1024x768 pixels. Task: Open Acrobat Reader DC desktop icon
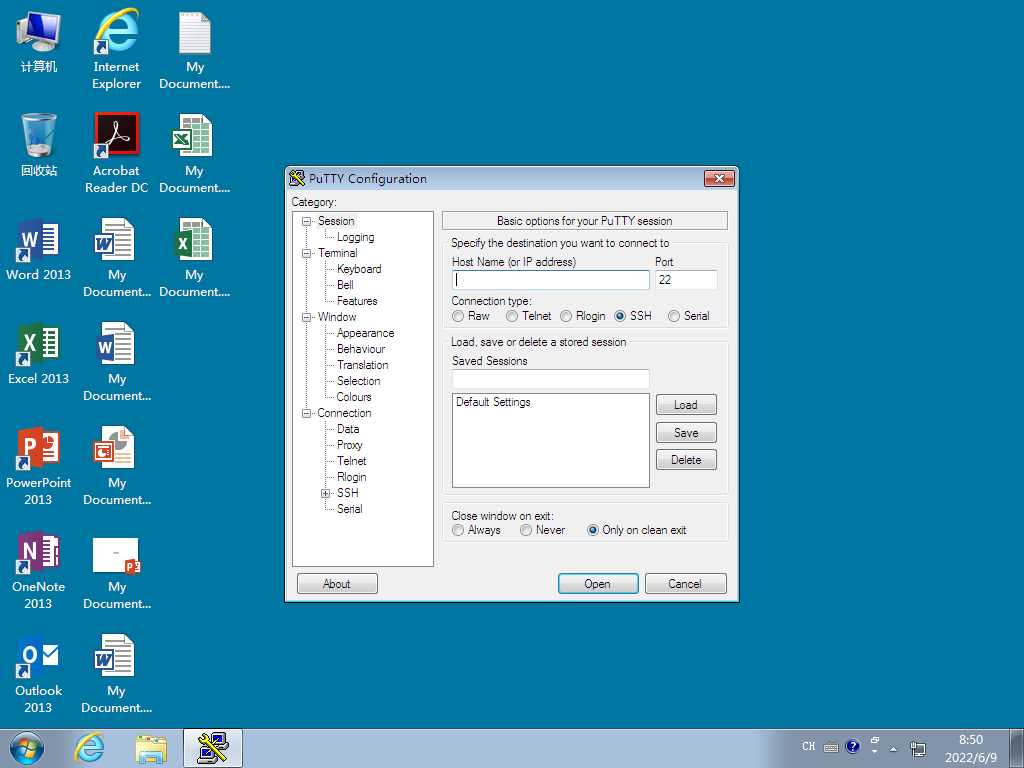[x=116, y=138]
